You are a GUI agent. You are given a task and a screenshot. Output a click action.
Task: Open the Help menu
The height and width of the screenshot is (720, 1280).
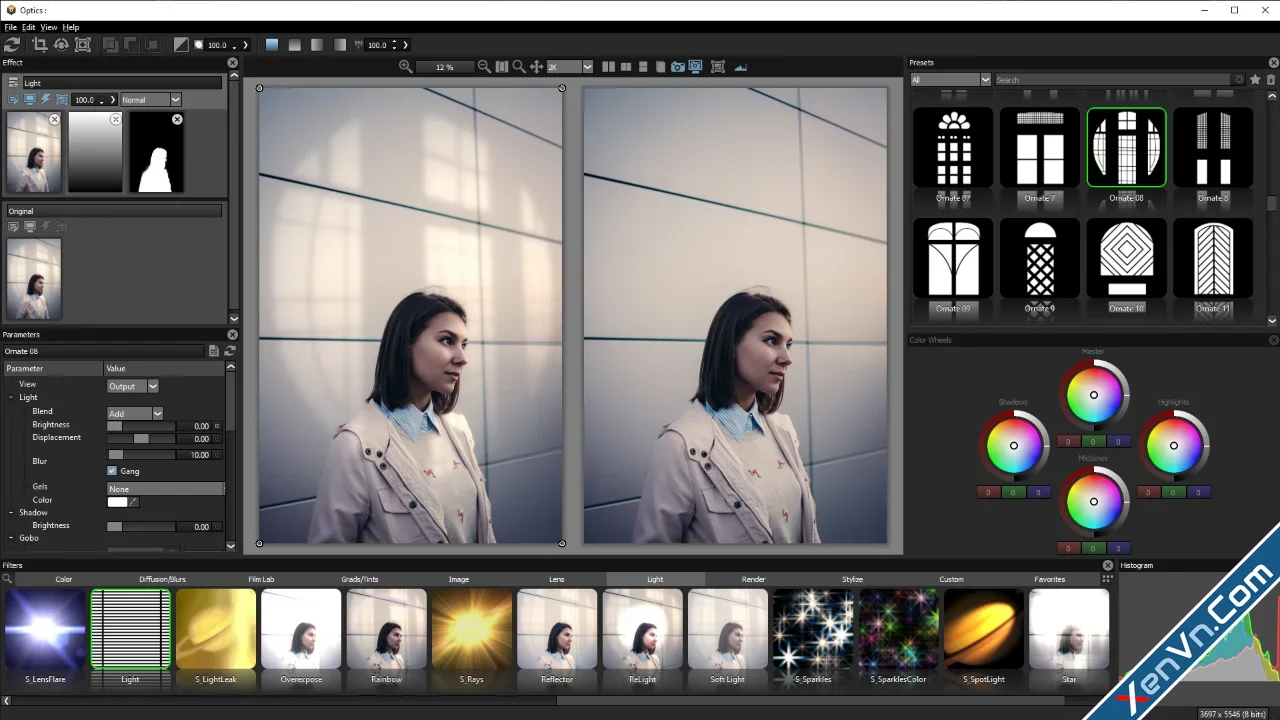click(x=71, y=27)
